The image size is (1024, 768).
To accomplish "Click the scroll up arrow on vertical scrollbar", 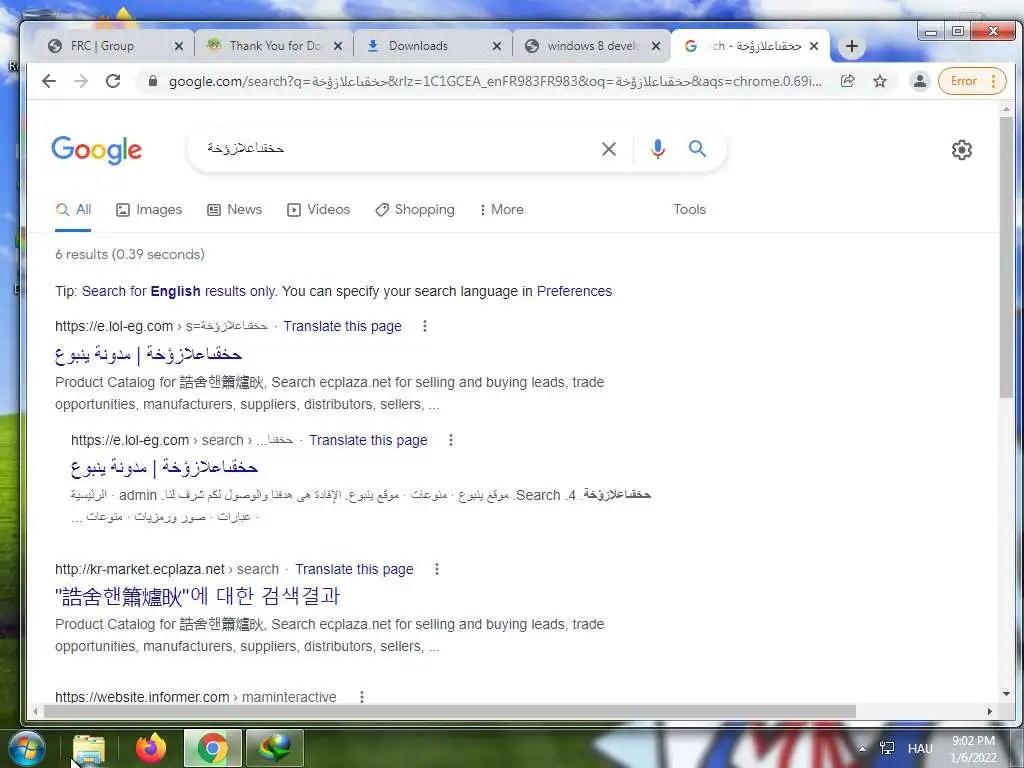I will [1006, 109].
